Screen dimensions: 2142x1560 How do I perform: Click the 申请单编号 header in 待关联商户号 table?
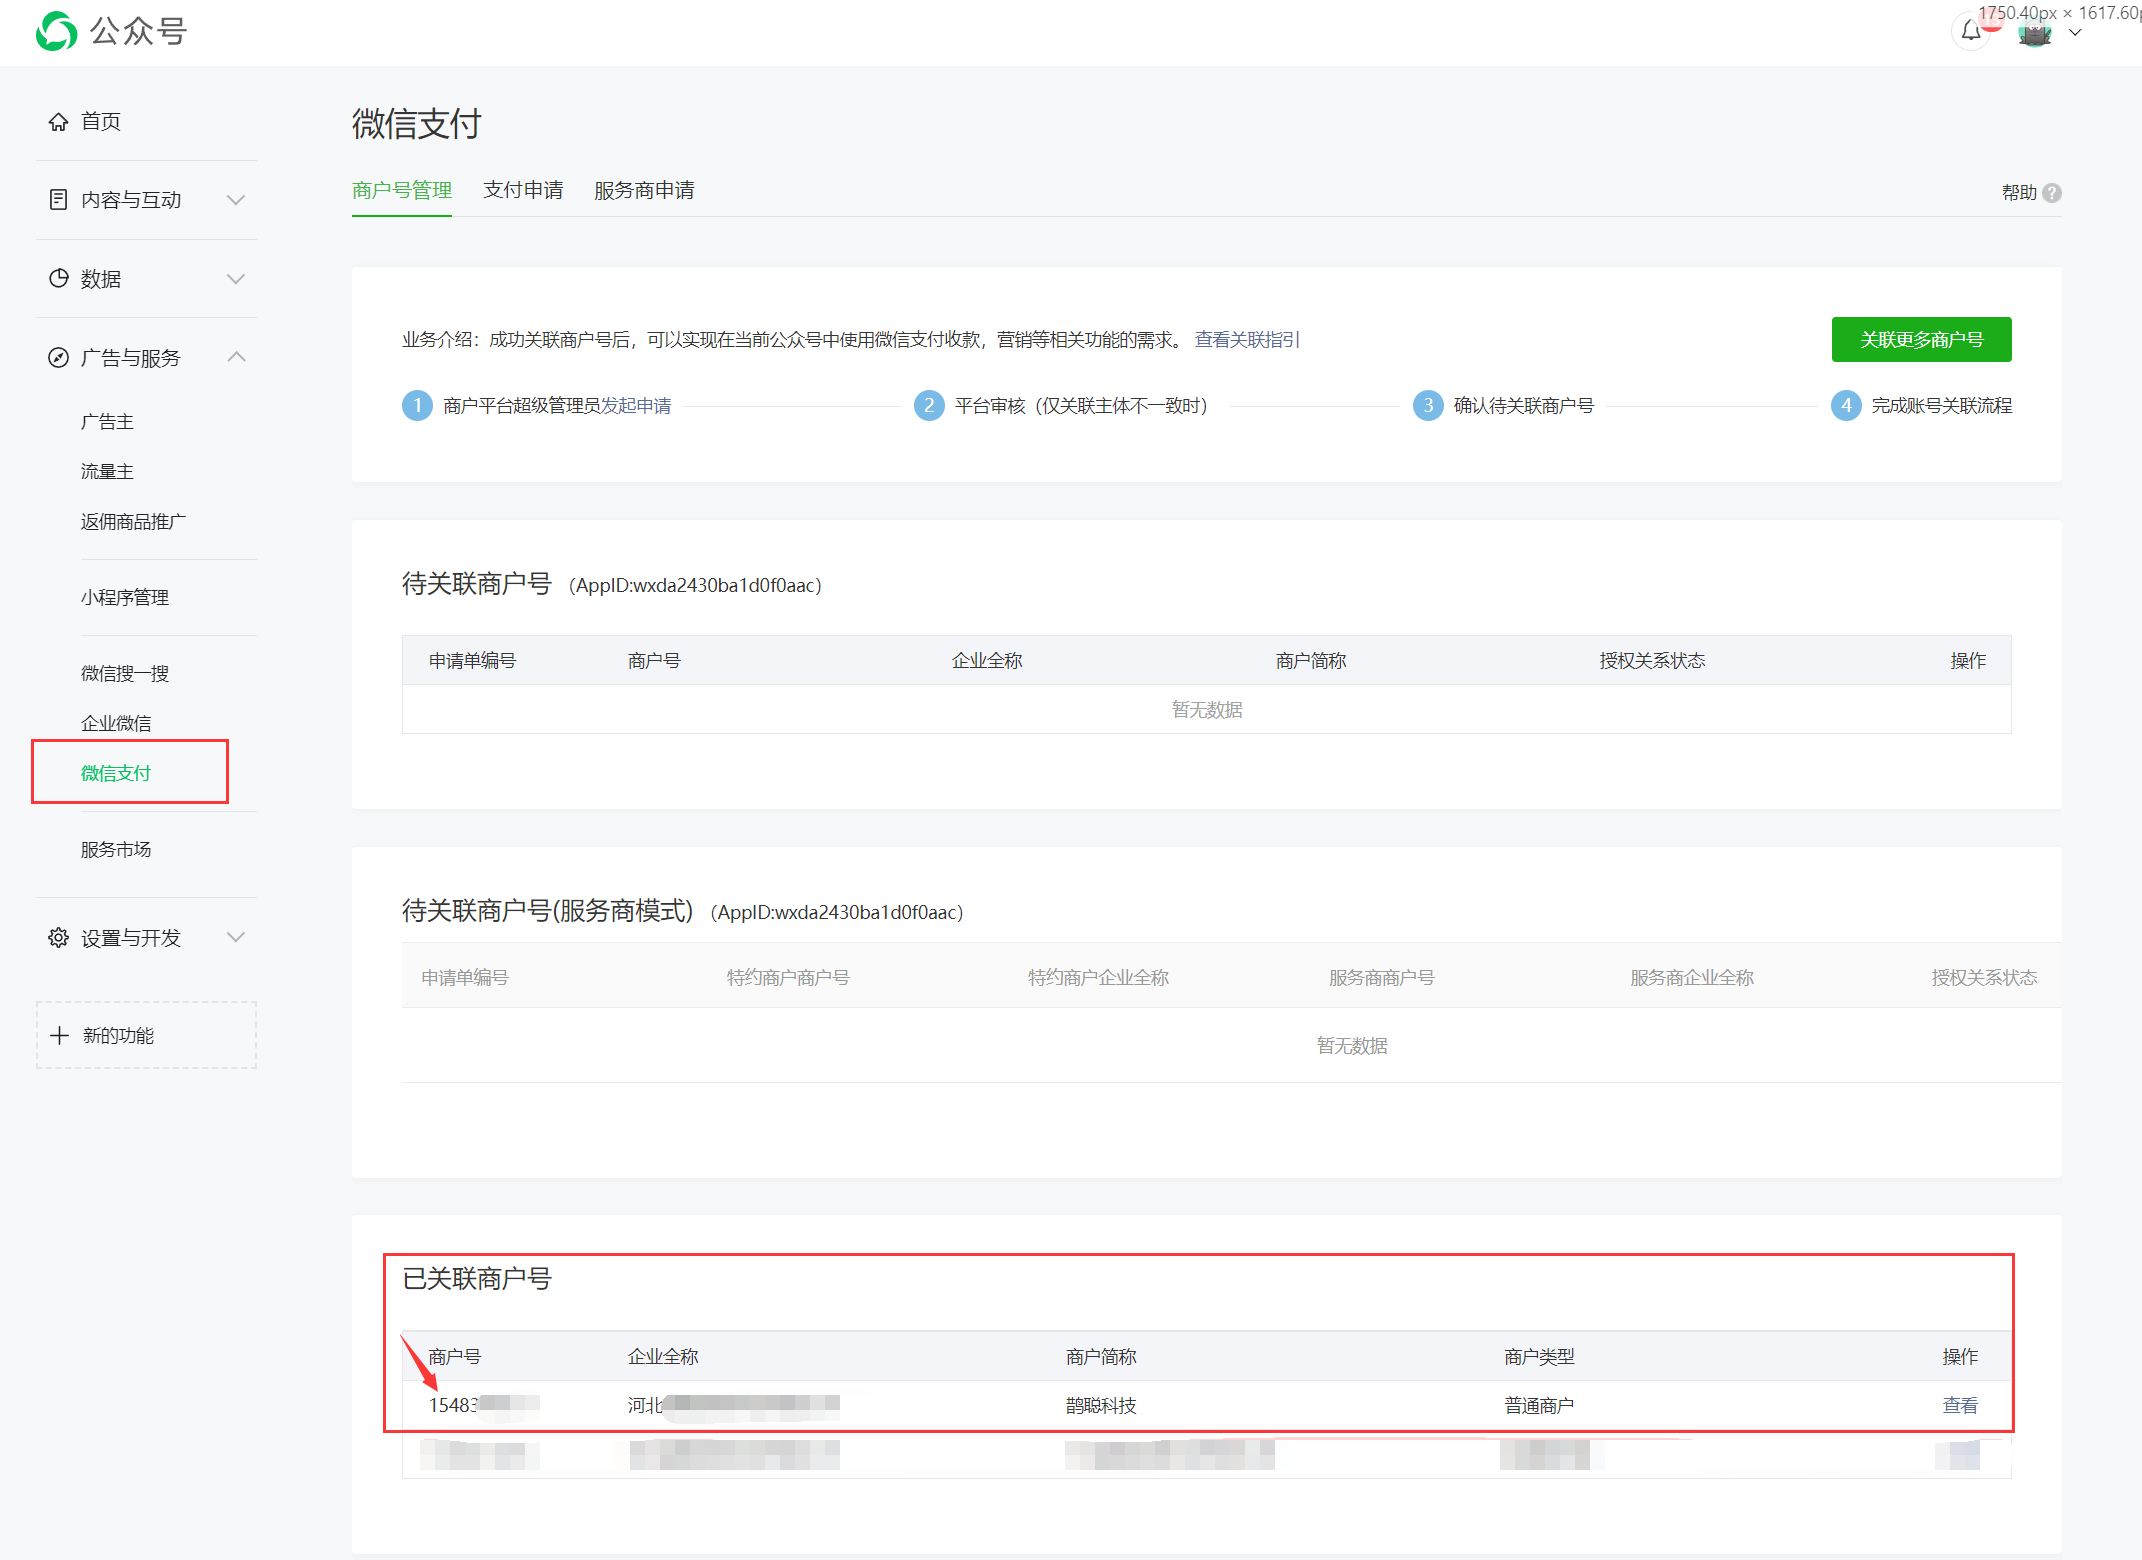coord(472,660)
